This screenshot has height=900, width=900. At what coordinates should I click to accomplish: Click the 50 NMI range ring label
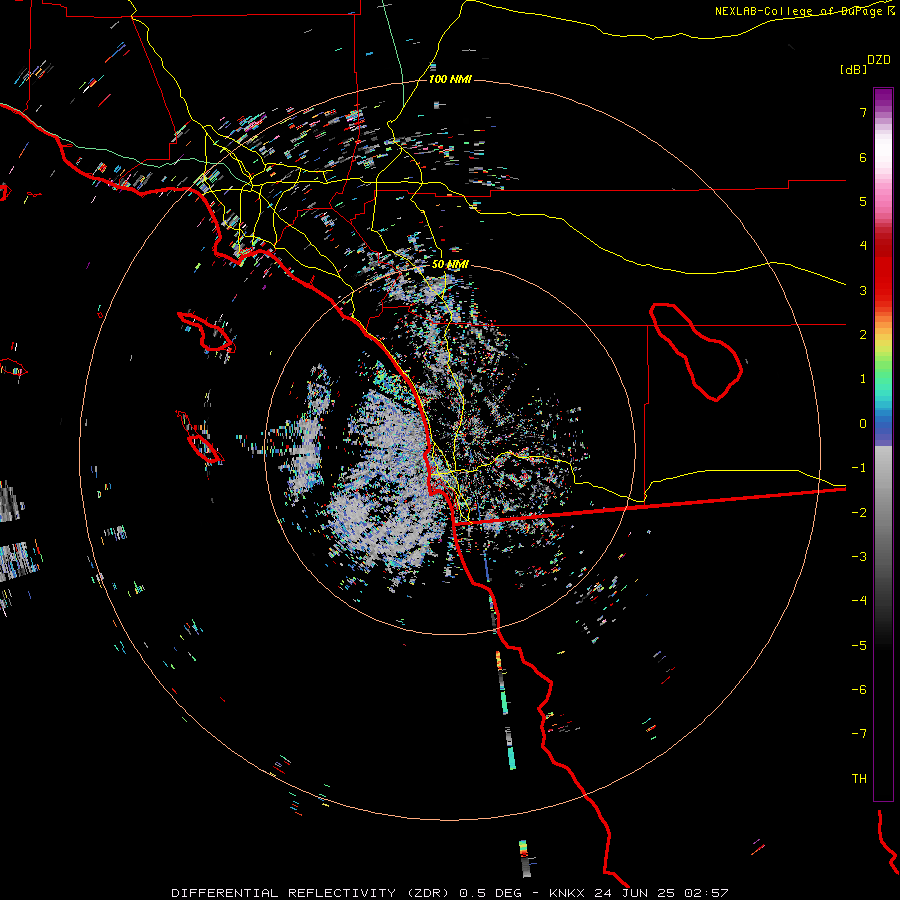(x=450, y=264)
